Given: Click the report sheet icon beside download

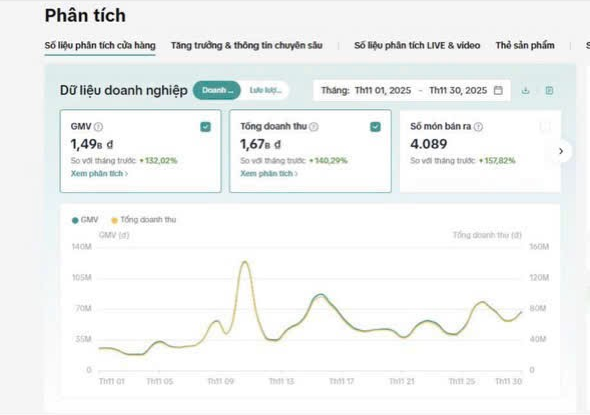Looking at the screenshot, I should pyautogui.click(x=549, y=90).
